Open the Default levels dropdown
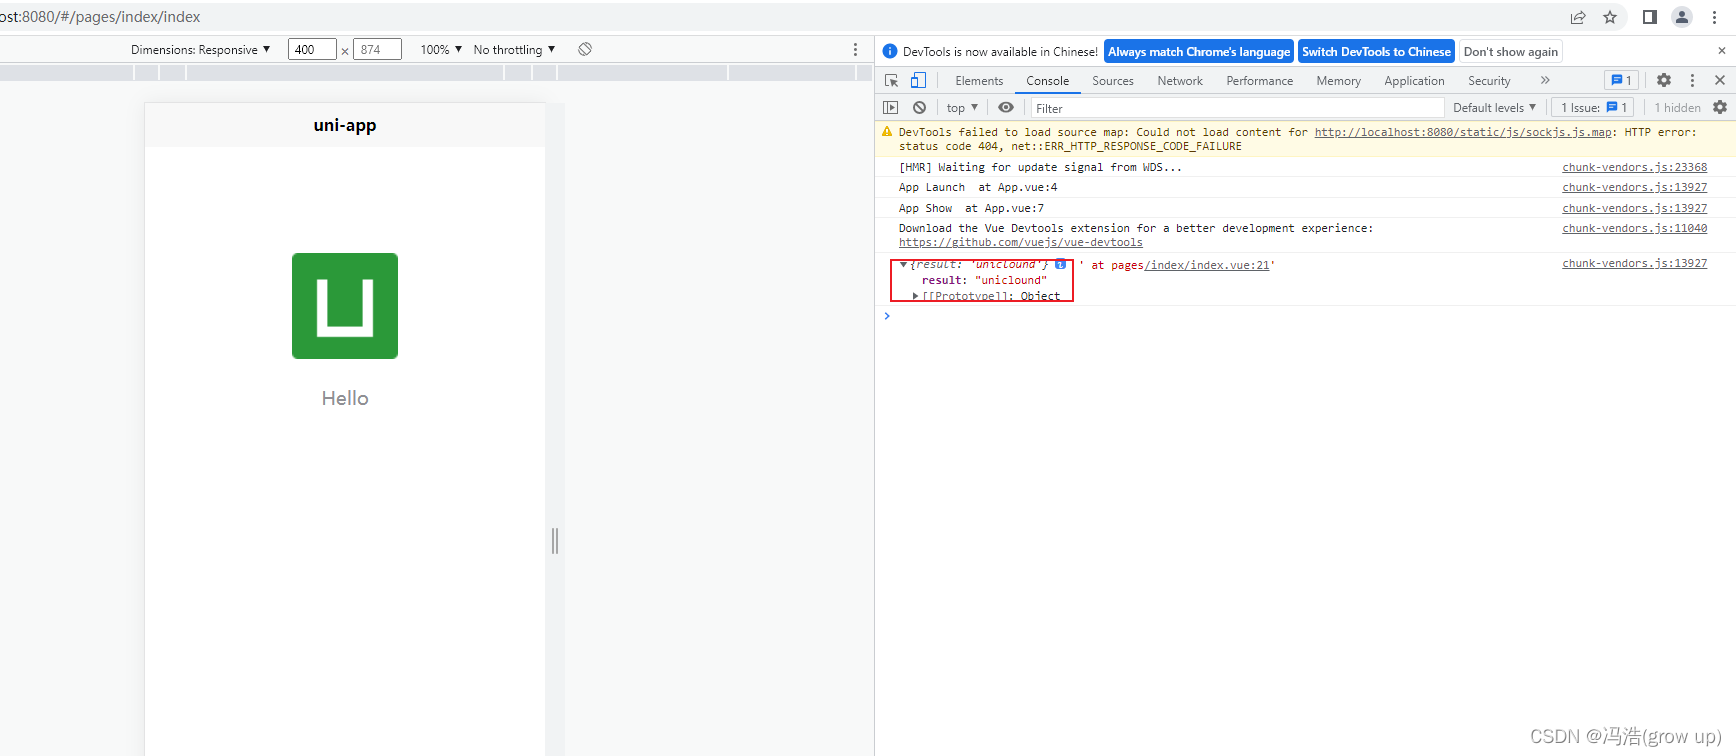This screenshot has height=756, width=1736. 1494,107
